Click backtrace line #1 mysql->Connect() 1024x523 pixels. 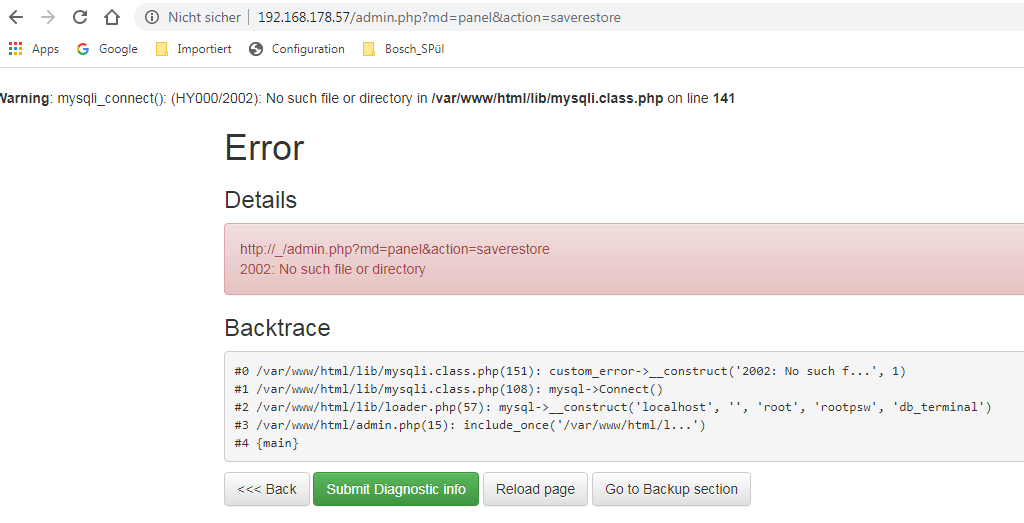[x=449, y=389]
